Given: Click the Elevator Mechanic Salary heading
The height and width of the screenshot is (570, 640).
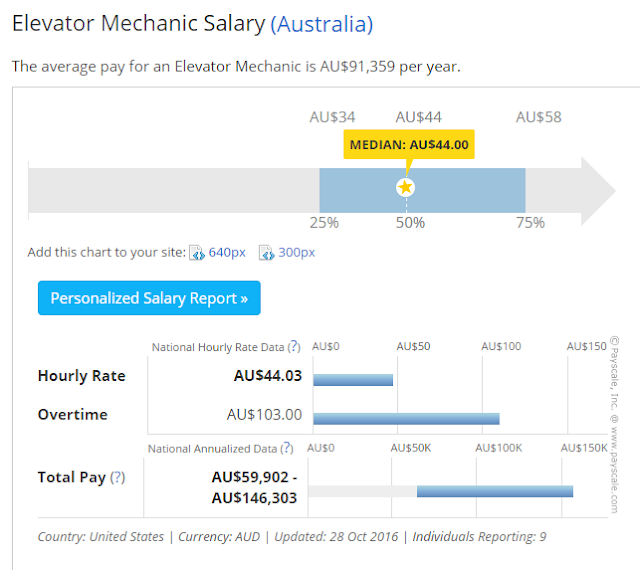Looking at the screenshot, I should click(138, 24).
